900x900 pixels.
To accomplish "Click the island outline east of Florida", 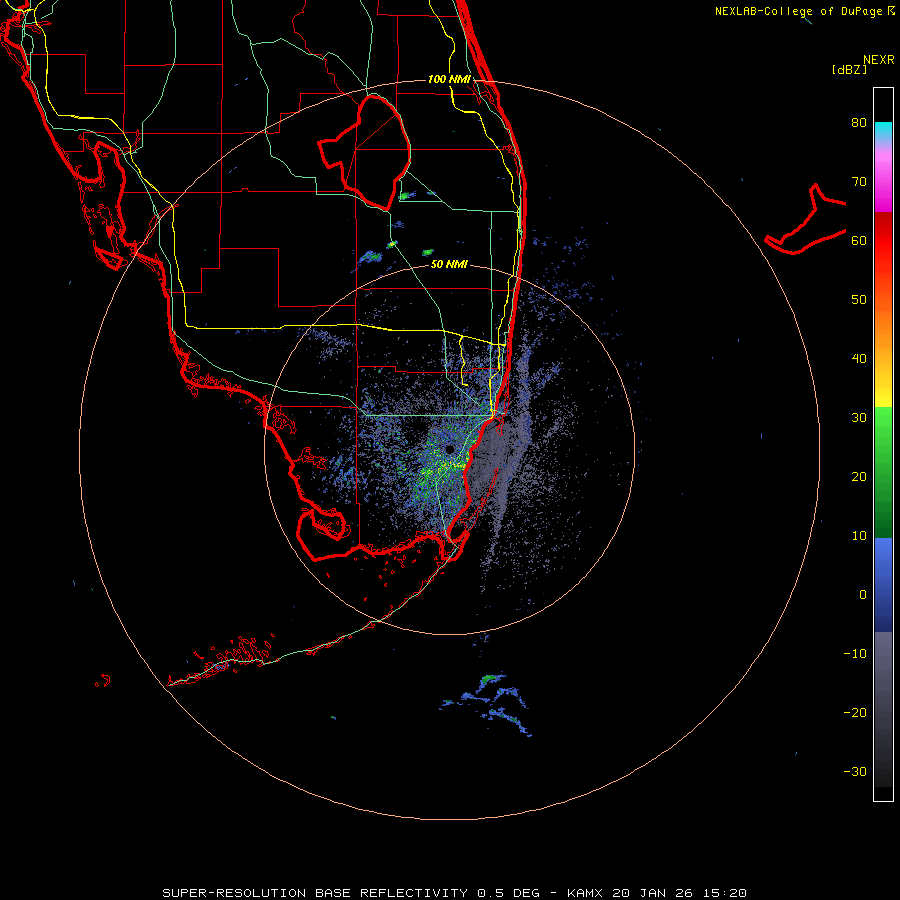I will click(x=806, y=219).
